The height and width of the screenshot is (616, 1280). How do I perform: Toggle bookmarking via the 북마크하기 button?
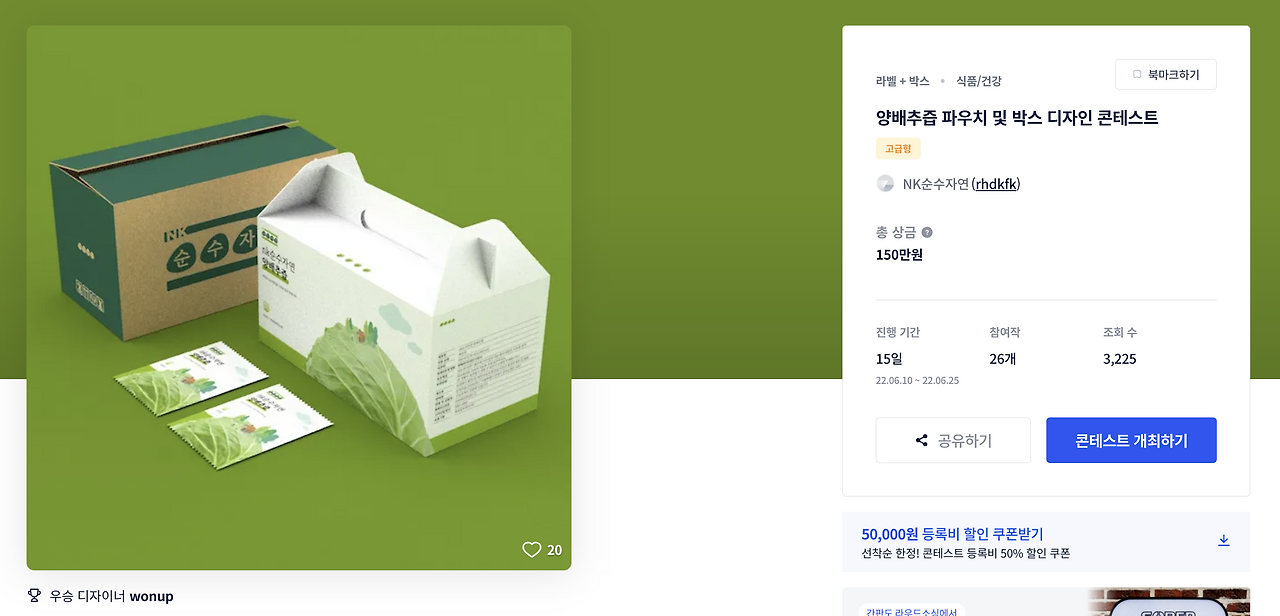[x=1165, y=73]
